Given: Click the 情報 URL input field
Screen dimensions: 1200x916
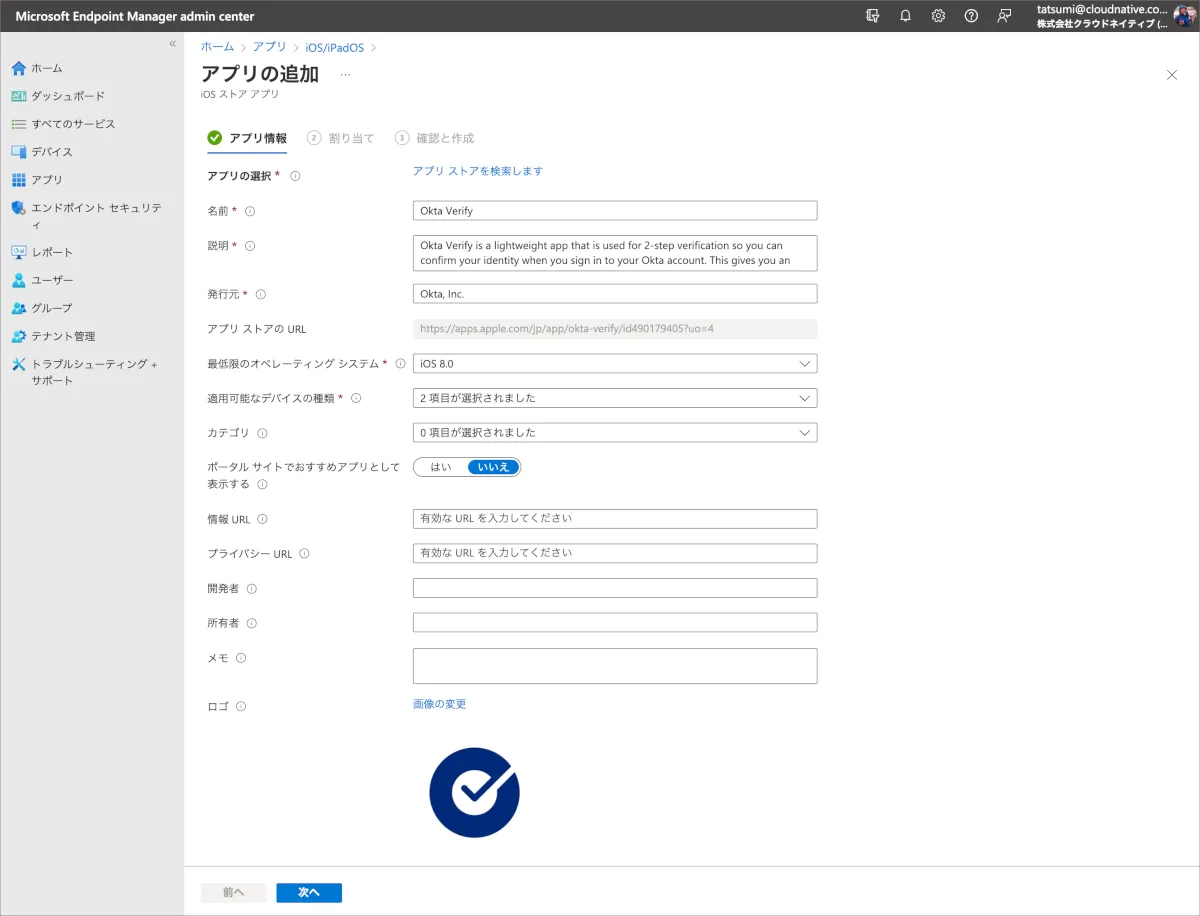Looking at the screenshot, I should coord(614,519).
